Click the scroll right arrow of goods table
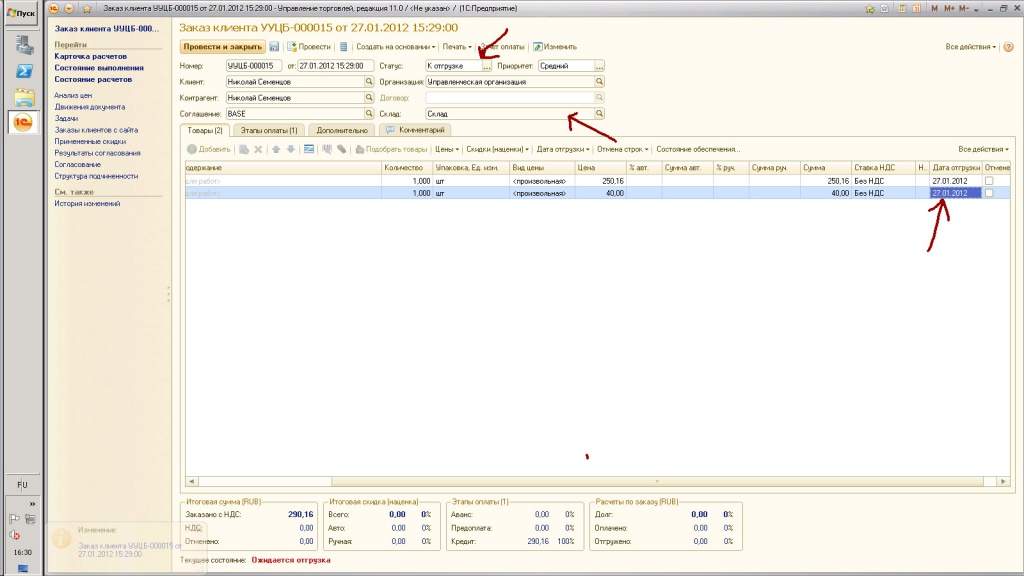Viewport: 1024px width, 576px height. [x=1003, y=481]
